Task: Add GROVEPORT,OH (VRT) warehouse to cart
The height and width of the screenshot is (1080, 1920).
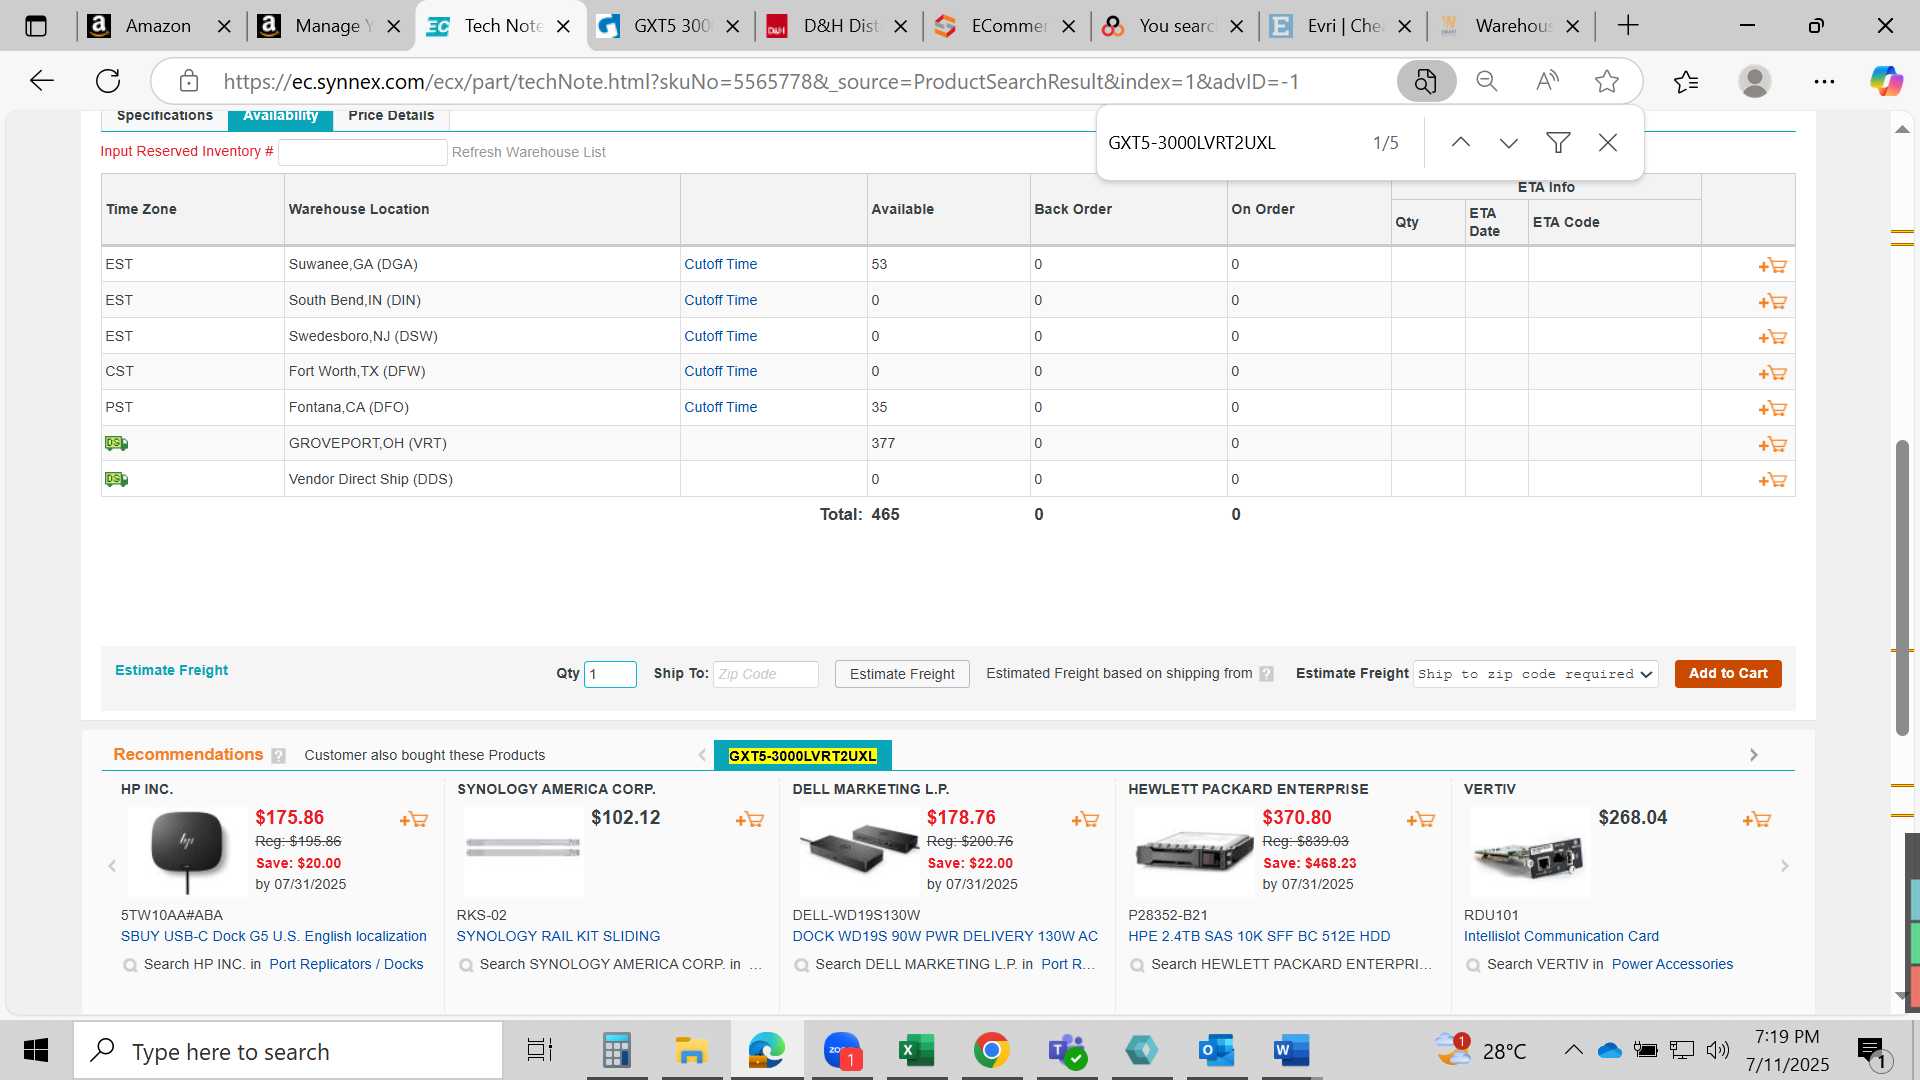Action: [x=1772, y=444]
